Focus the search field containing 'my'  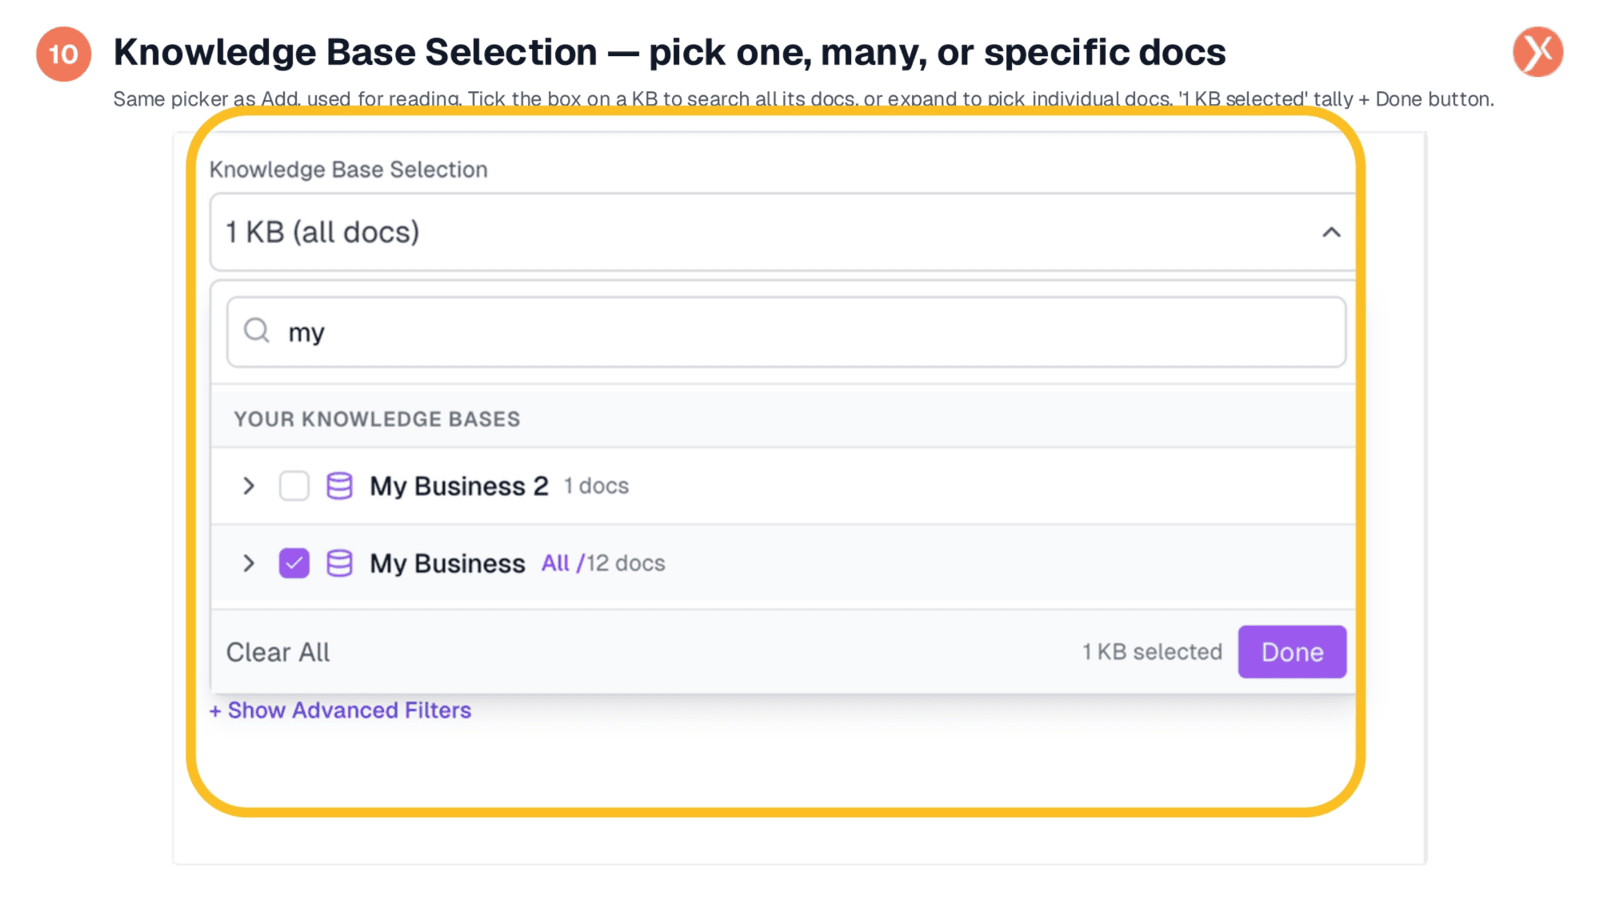tap(786, 332)
